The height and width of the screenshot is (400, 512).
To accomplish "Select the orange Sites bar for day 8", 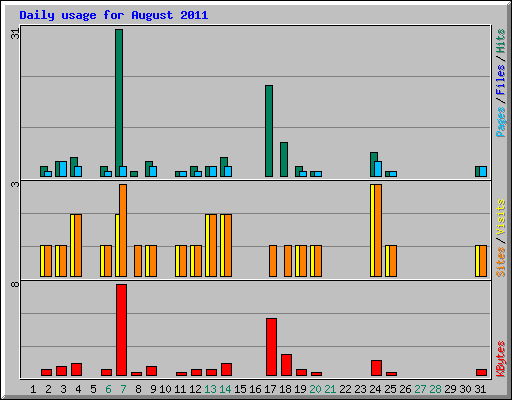I will (x=138, y=261).
